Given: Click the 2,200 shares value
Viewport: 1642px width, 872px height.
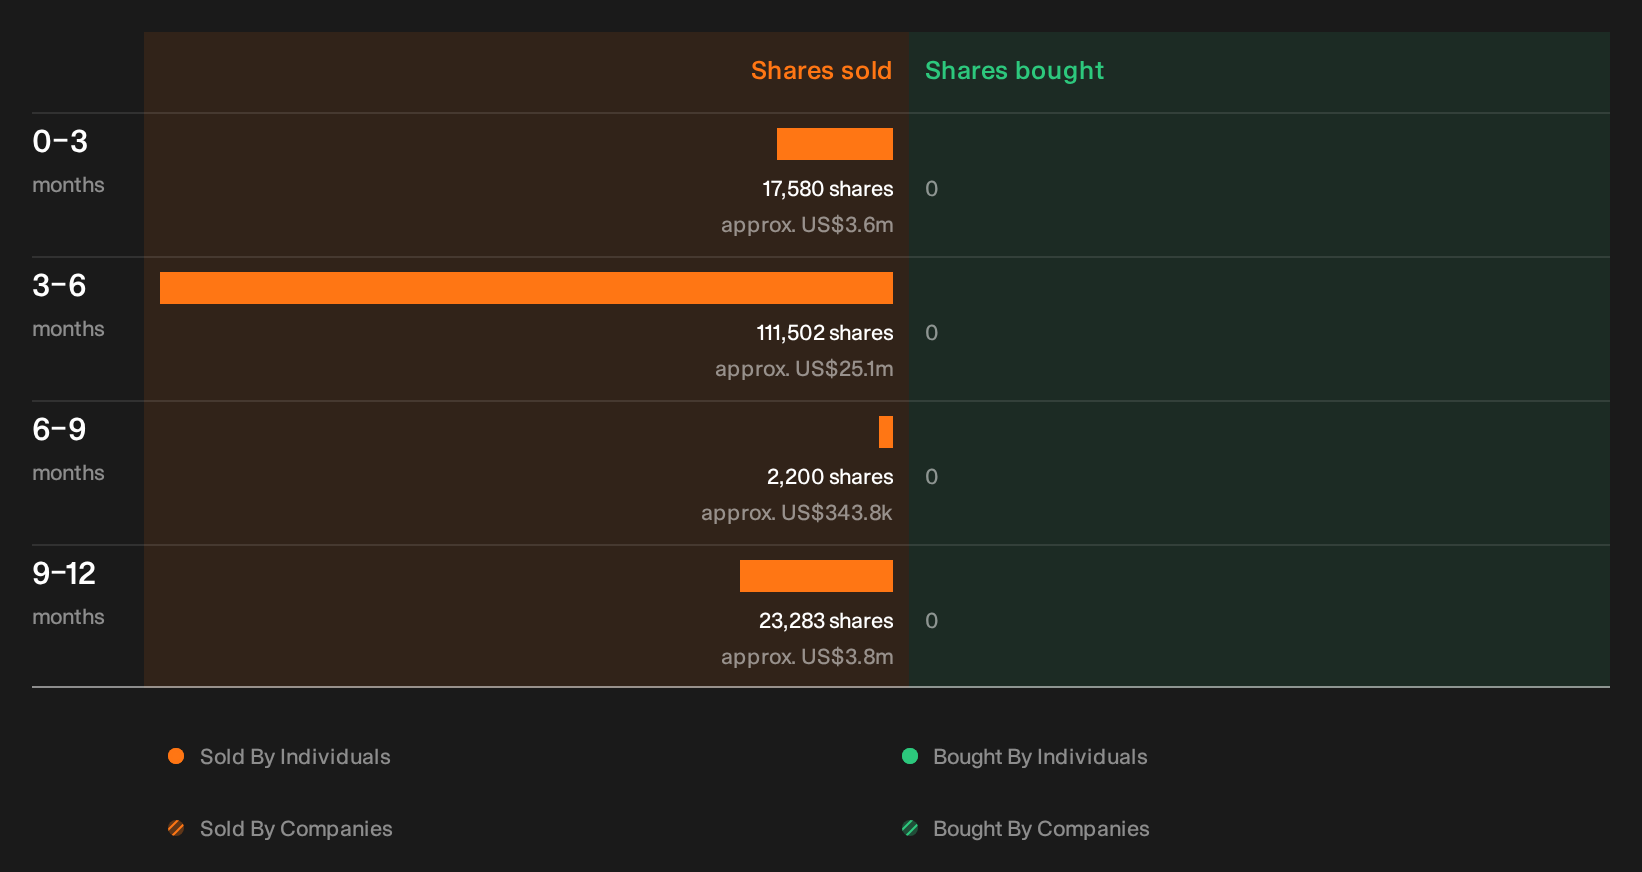Looking at the screenshot, I should coord(830,477).
